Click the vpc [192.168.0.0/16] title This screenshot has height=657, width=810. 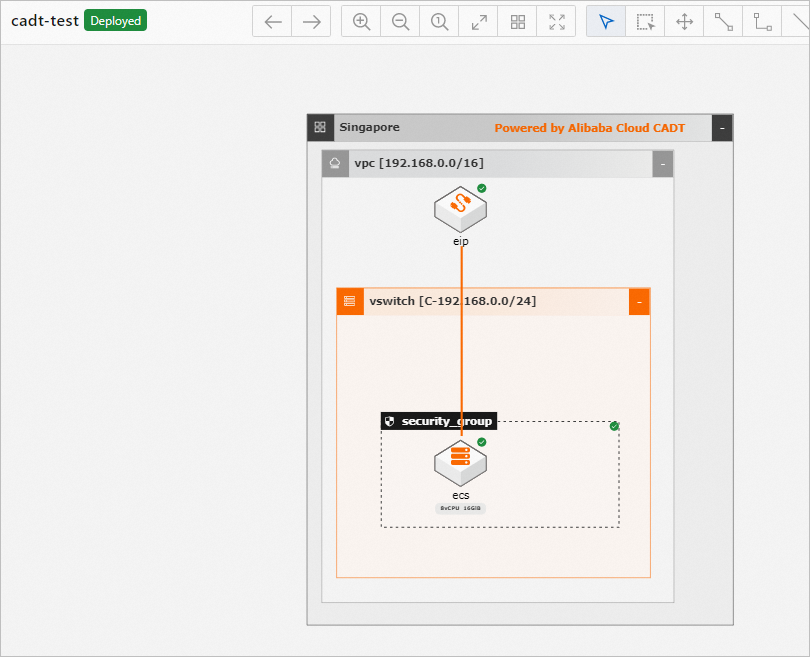pyautogui.click(x=419, y=163)
